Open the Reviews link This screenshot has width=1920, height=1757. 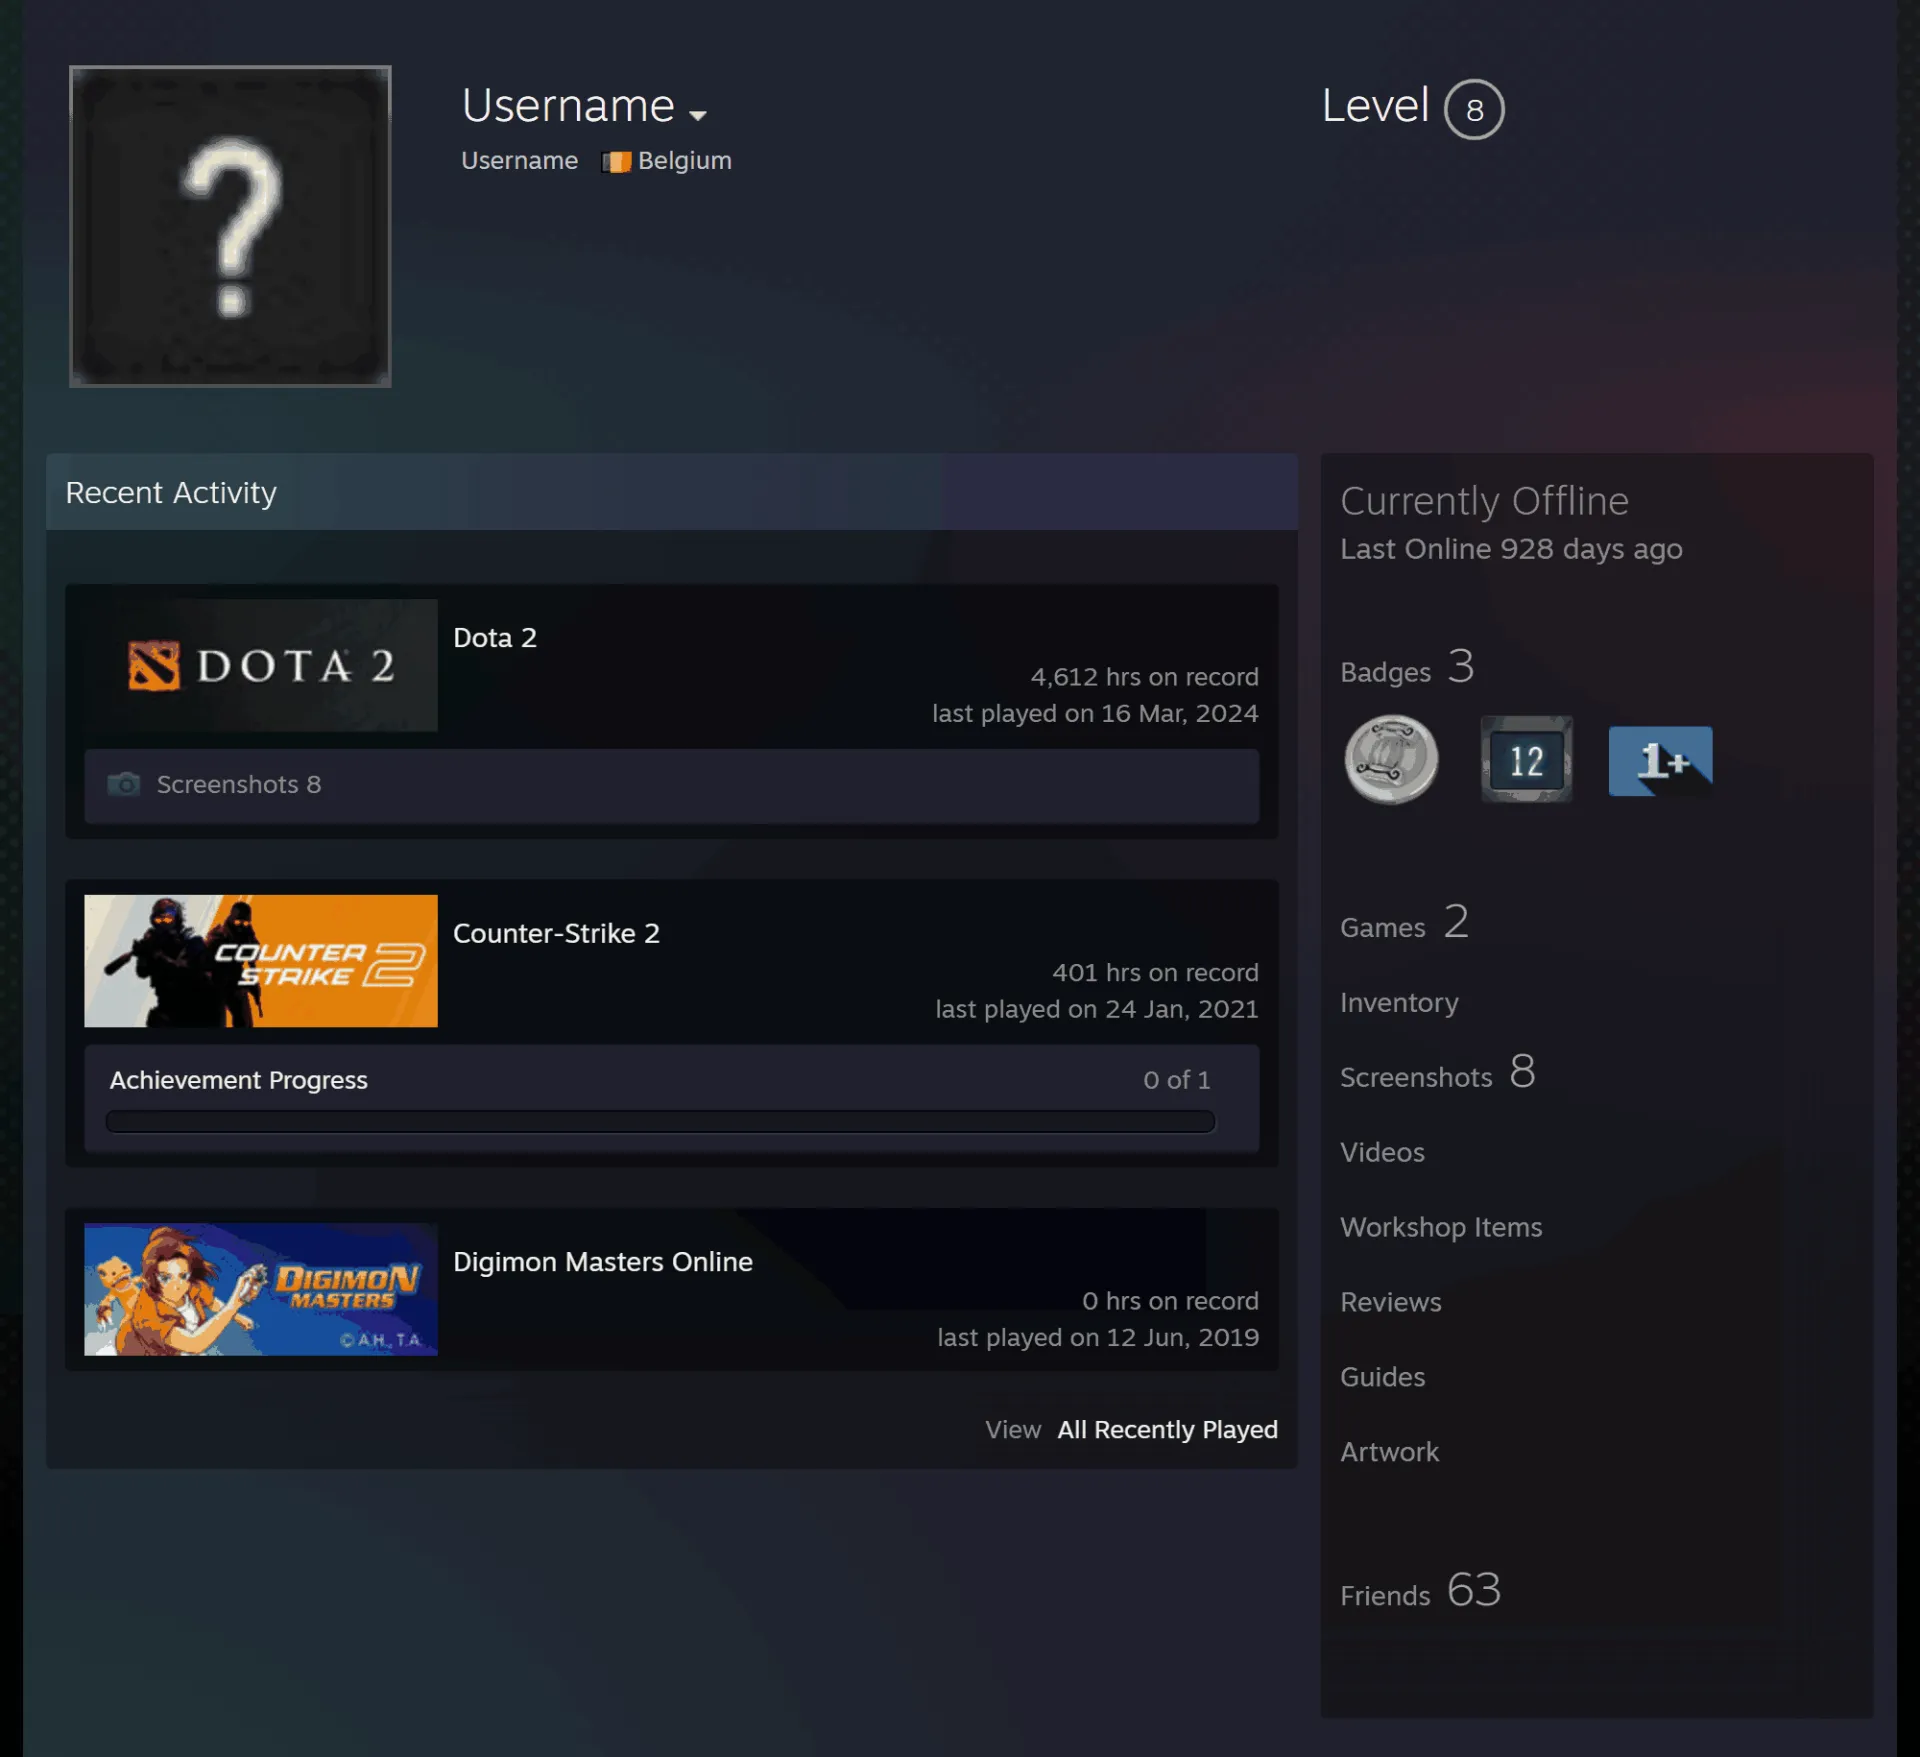[x=1391, y=1302]
